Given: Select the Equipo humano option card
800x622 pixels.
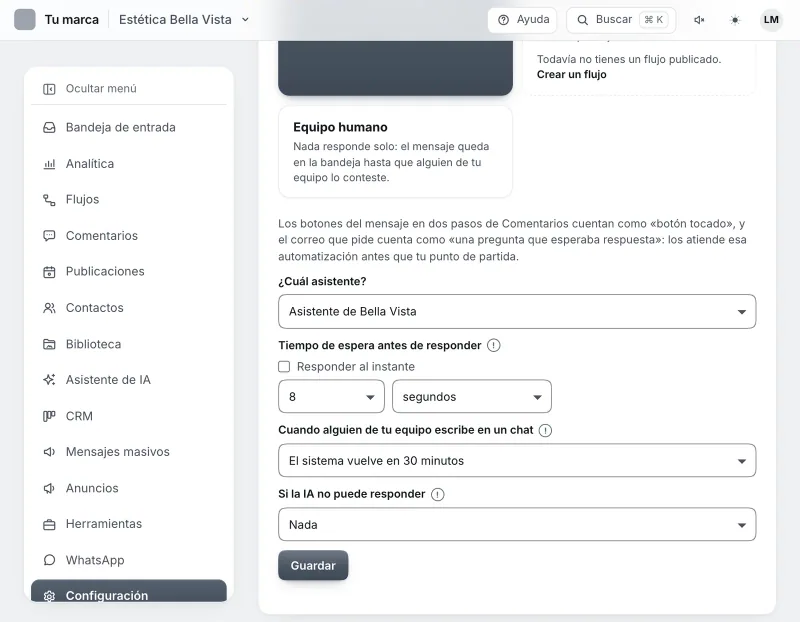Looking at the screenshot, I should click(x=395, y=152).
